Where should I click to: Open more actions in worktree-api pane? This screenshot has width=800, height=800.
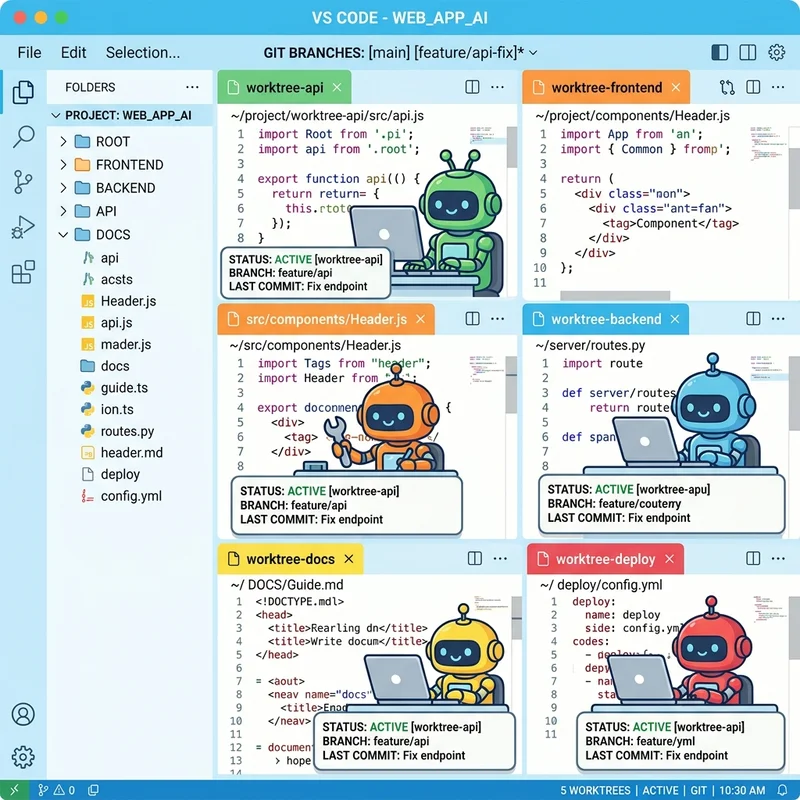497,87
